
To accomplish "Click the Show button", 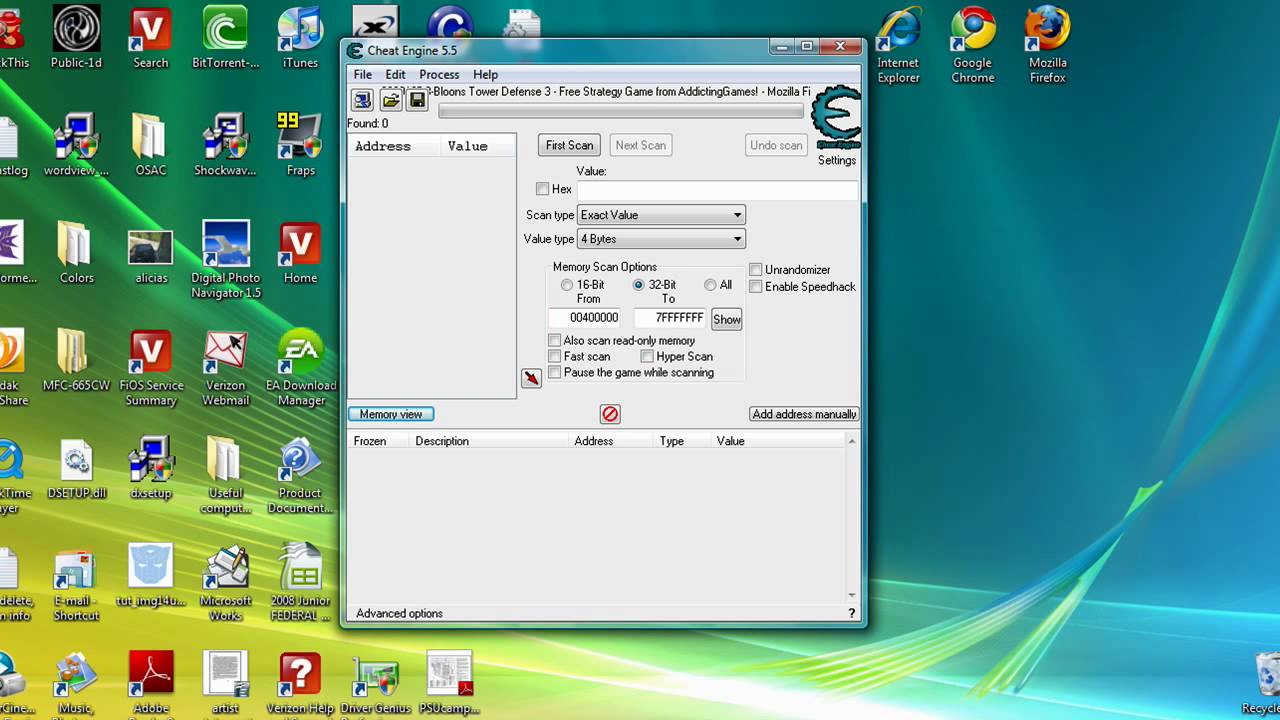I will [726, 319].
